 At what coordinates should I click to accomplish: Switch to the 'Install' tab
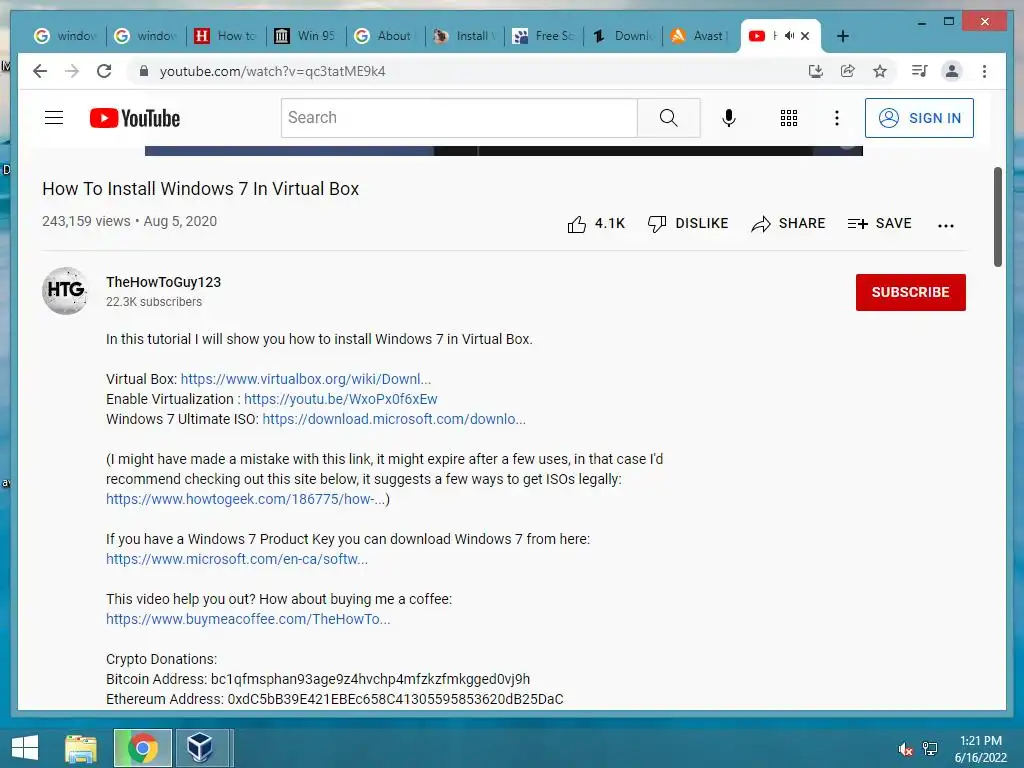point(466,36)
